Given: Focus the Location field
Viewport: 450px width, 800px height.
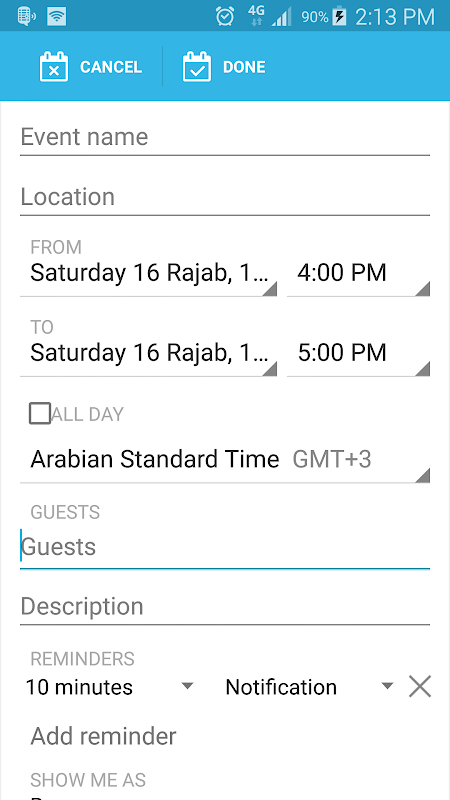Looking at the screenshot, I should point(225,198).
